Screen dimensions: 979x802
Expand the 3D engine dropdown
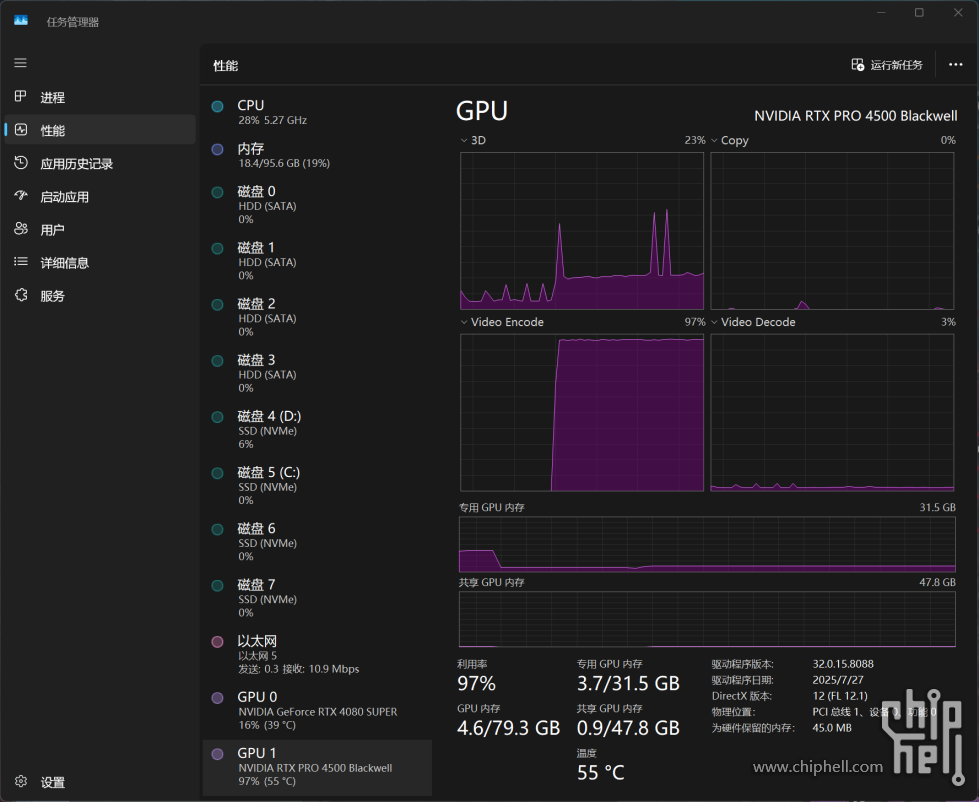(x=464, y=140)
